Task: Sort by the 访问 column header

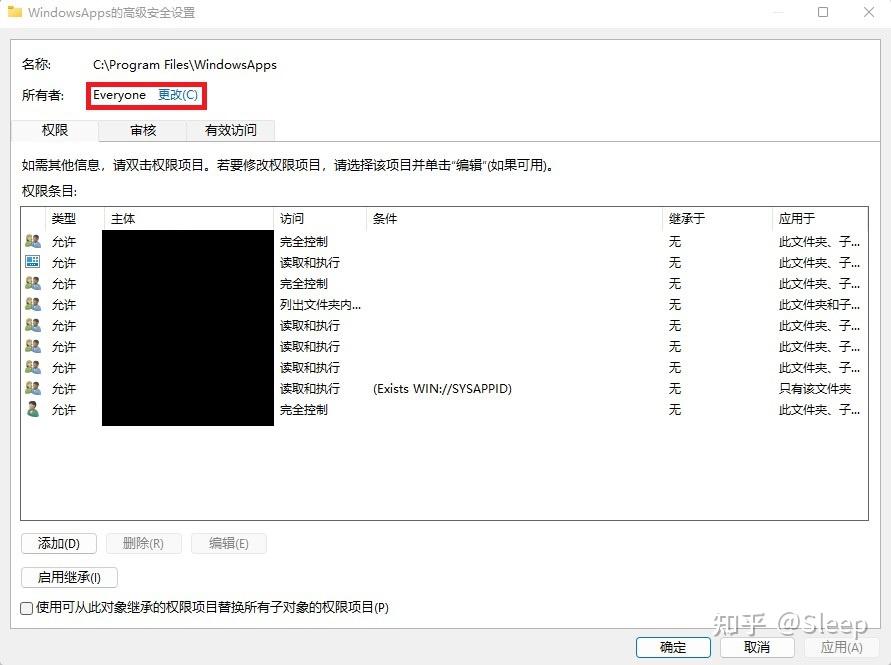Action: (320, 218)
